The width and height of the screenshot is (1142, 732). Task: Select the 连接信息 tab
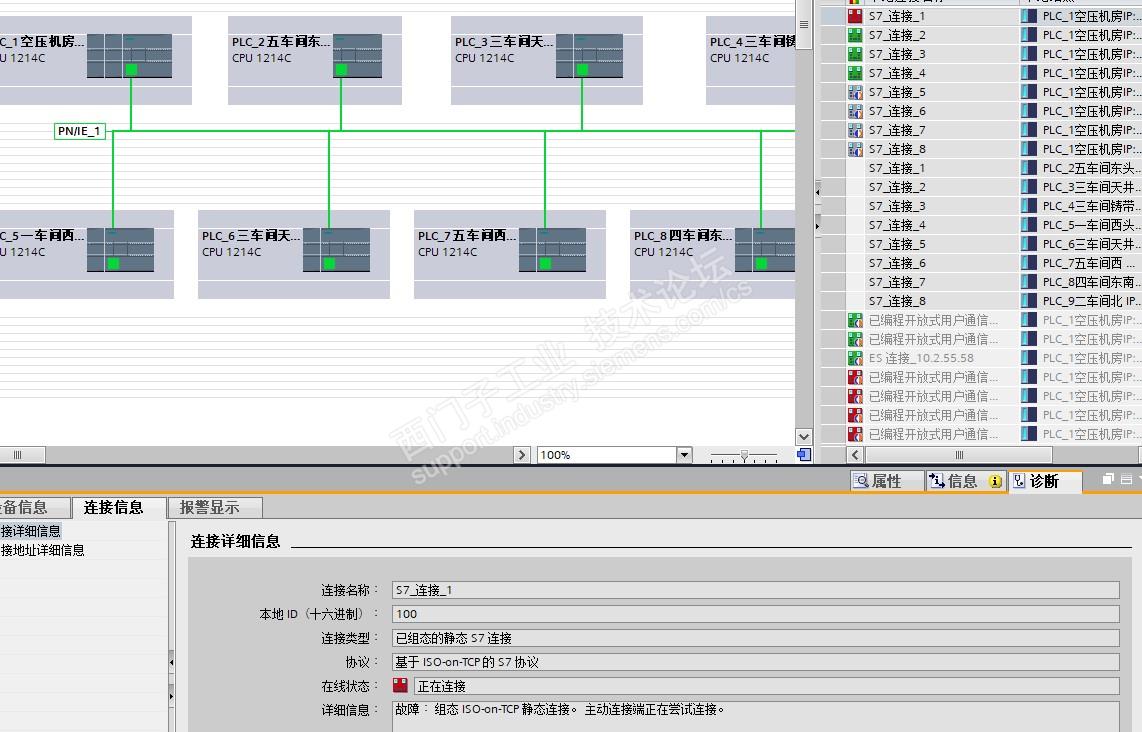pos(119,507)
